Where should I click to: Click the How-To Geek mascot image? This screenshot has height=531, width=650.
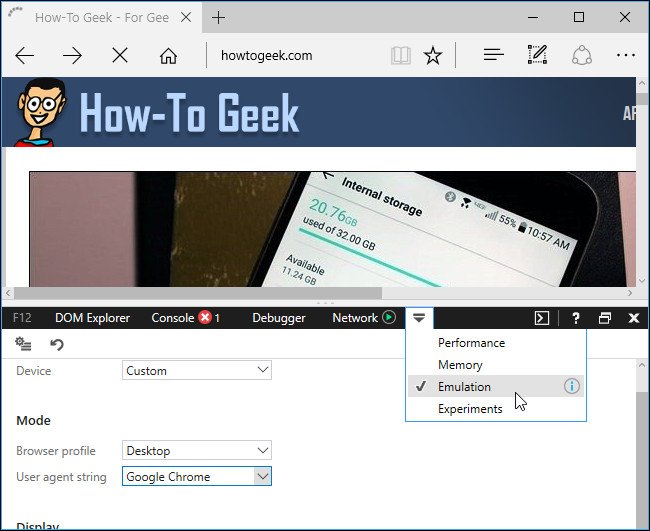click(x=41, y=112)
